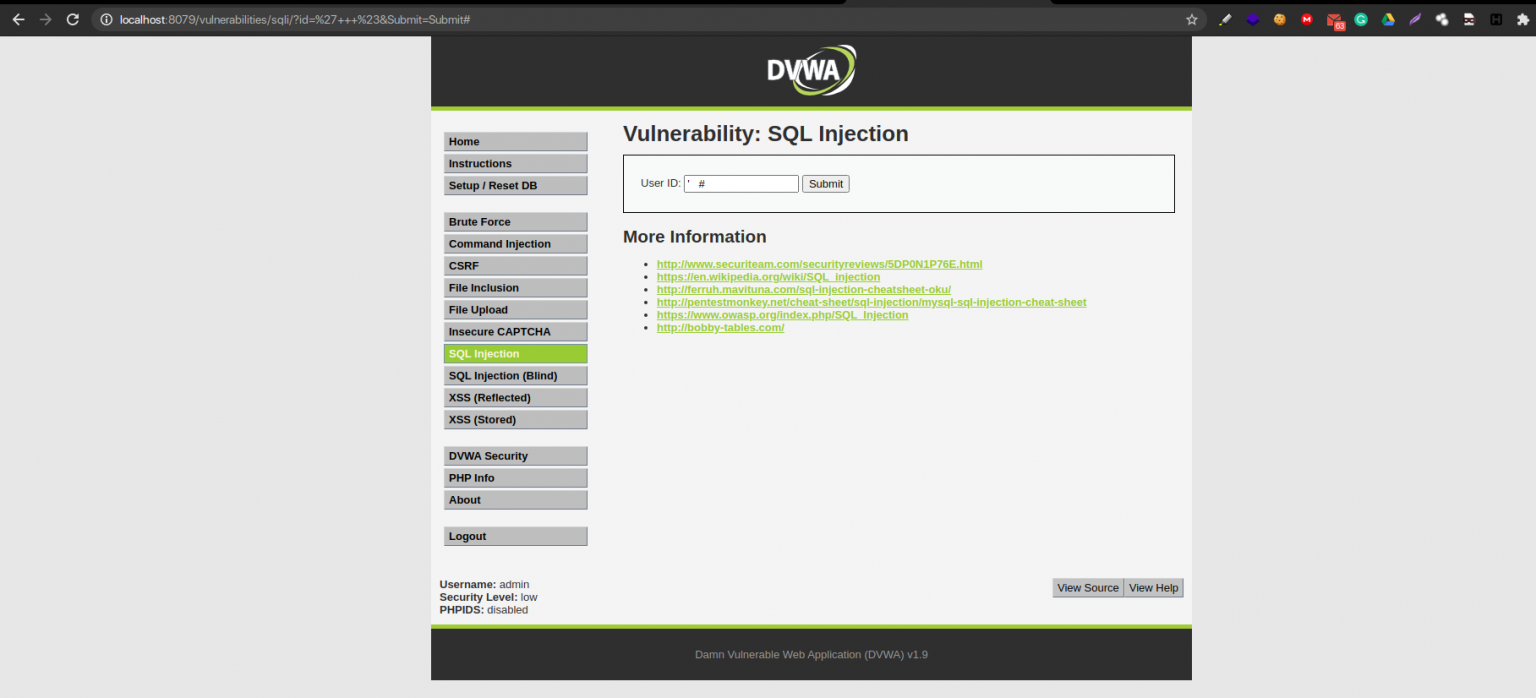
Task: Open the HackBar extension
Action: [x=1495, y=19]
